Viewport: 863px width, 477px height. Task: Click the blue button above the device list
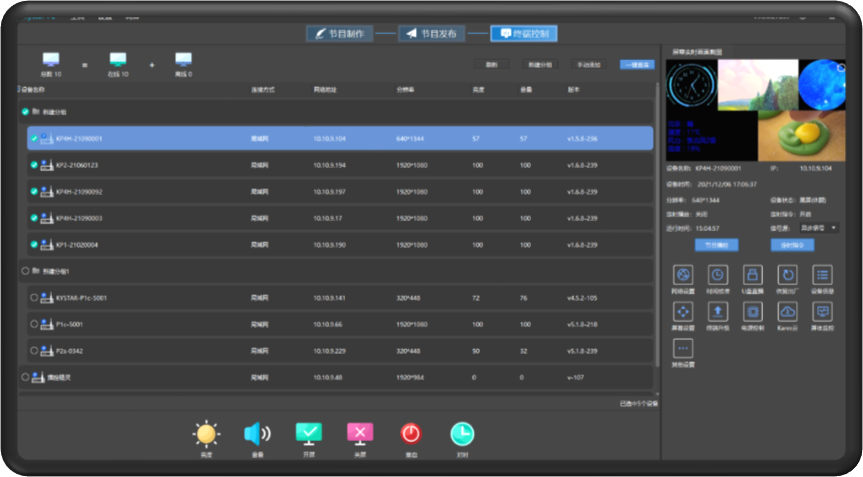tap(637, 64)
